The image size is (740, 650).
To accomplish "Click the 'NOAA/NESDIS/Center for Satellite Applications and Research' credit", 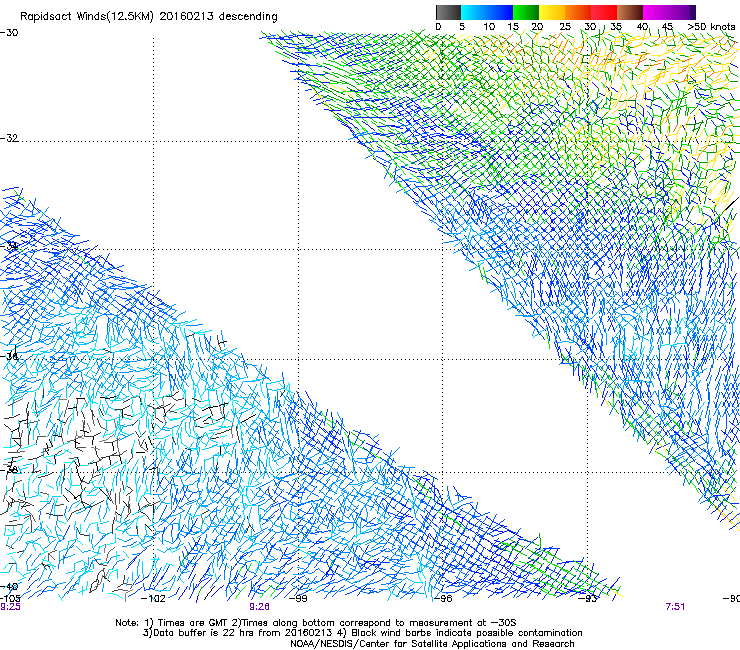I will [432, 643].
